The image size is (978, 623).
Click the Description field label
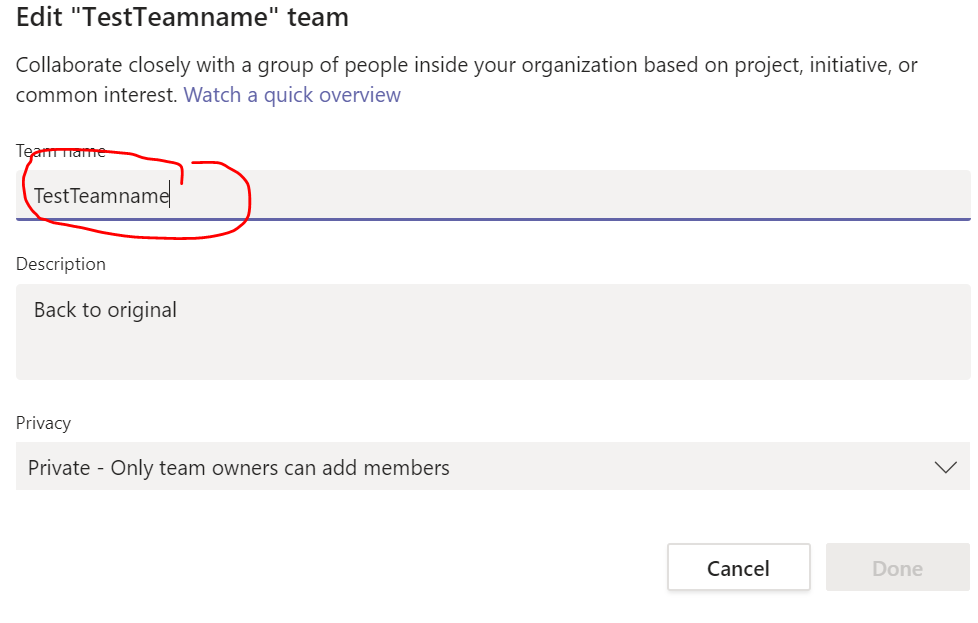(x=61, y=264)
